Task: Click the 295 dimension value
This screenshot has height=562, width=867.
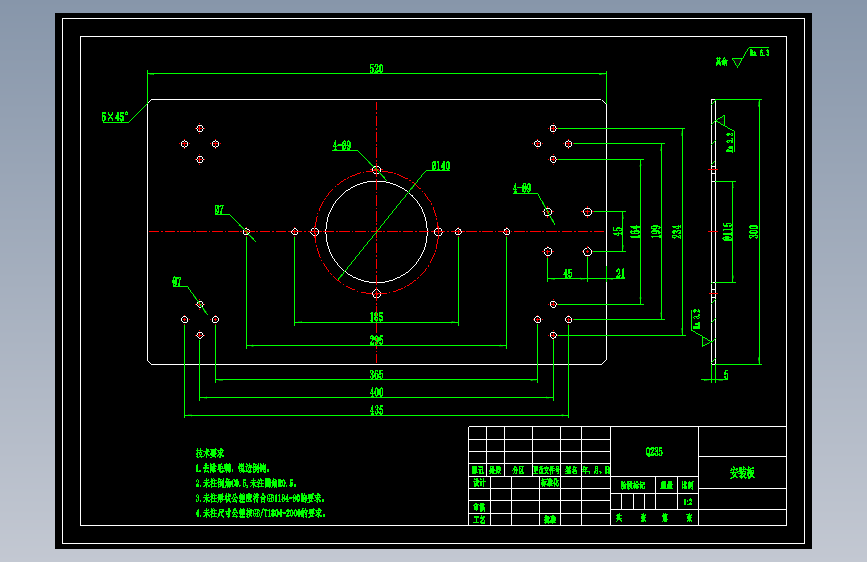Action: (x=377, y=340)
